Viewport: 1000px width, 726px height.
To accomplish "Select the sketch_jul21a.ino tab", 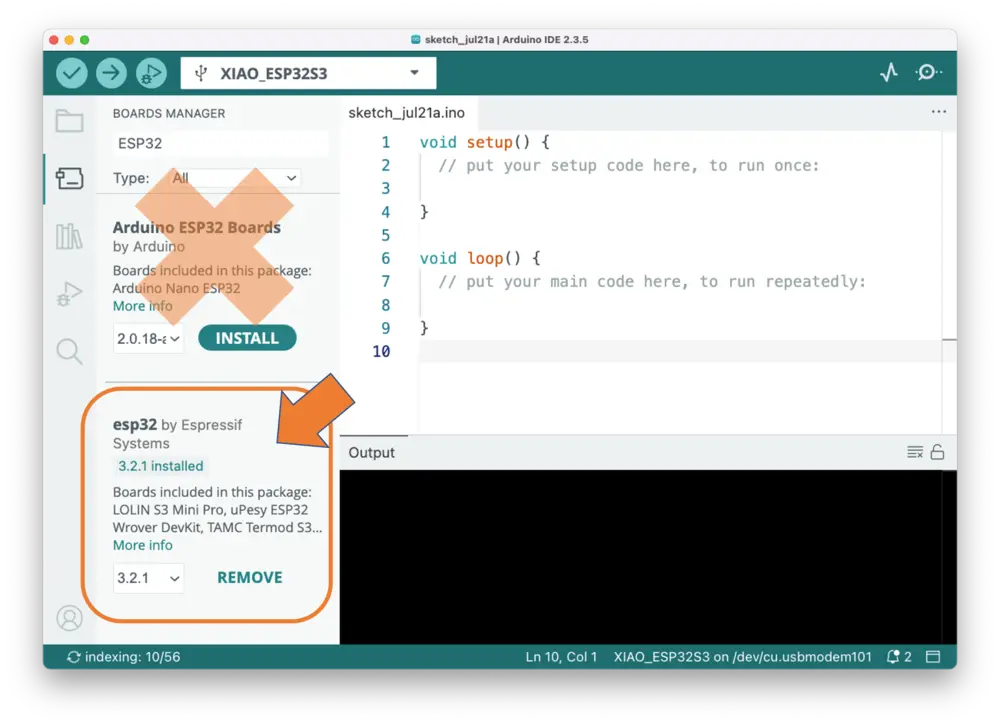I will coord(407,113).
